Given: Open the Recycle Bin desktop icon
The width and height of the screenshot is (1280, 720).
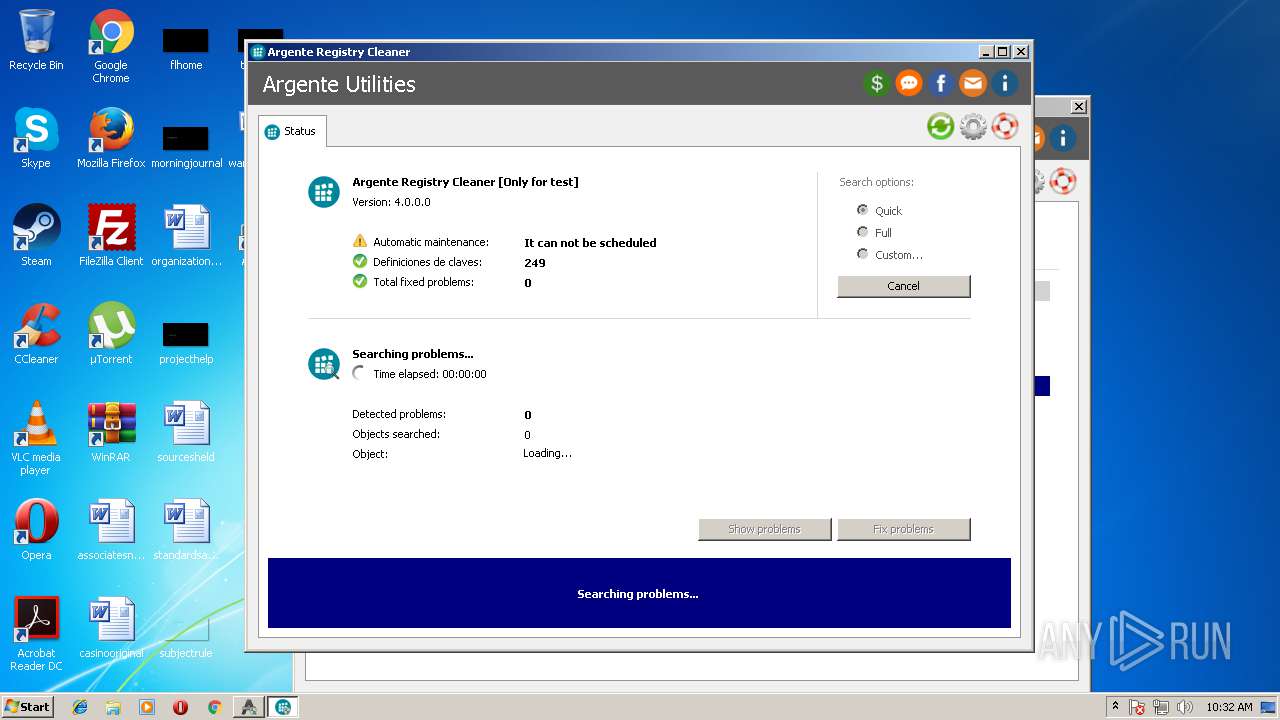Looking at the screenshot, I should click(x=36, y=41).
